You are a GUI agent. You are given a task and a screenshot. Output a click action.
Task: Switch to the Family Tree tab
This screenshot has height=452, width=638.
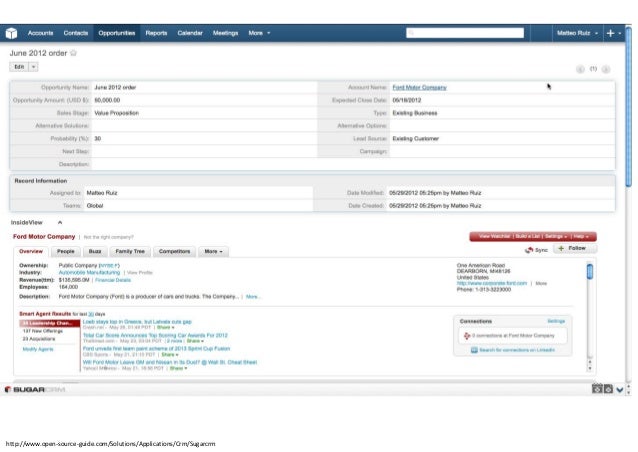130,251
